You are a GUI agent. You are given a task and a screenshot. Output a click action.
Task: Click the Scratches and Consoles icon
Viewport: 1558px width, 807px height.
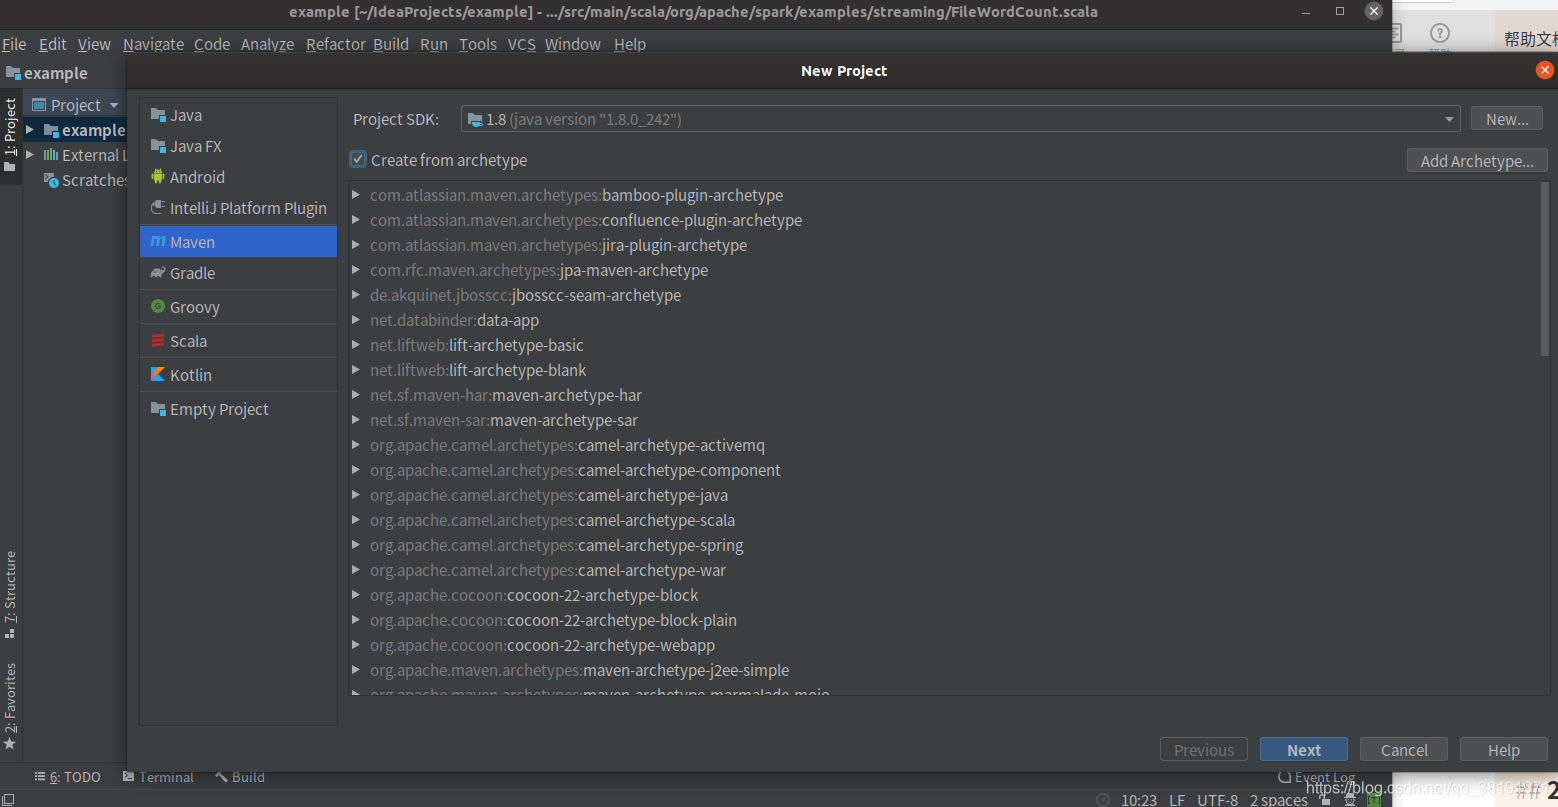click(x=51, y=180)
